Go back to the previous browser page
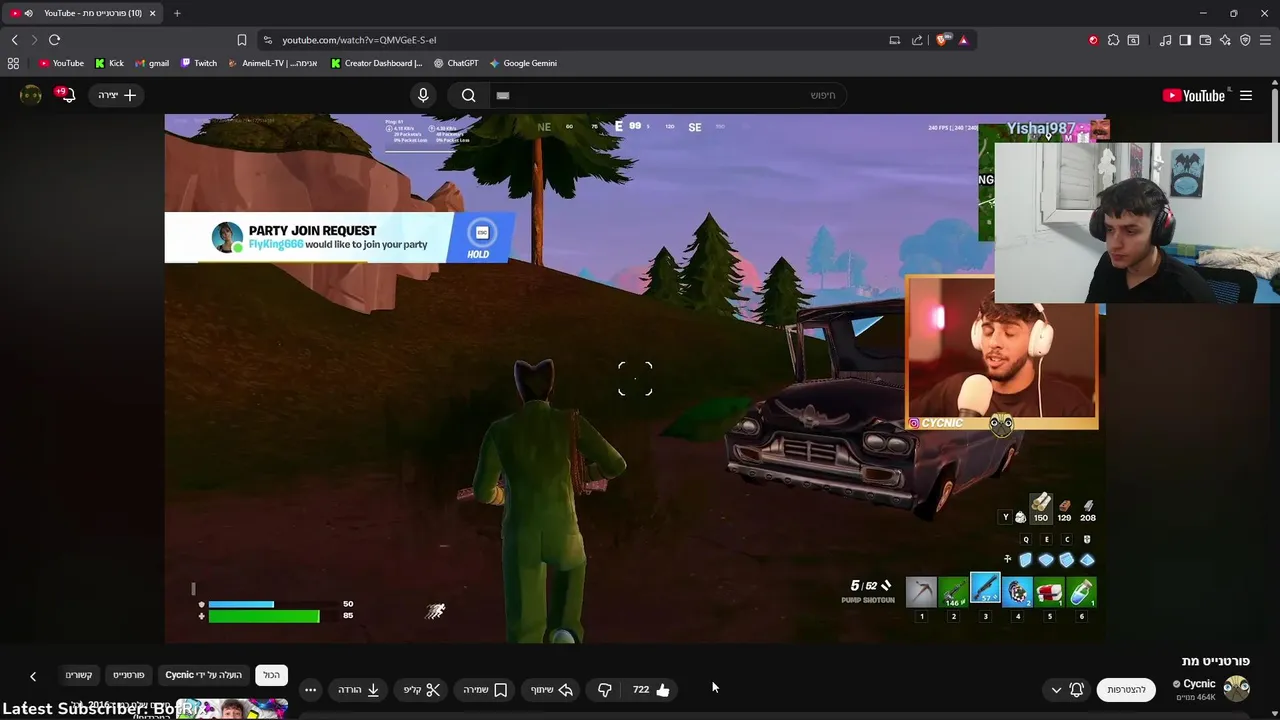 14,40
